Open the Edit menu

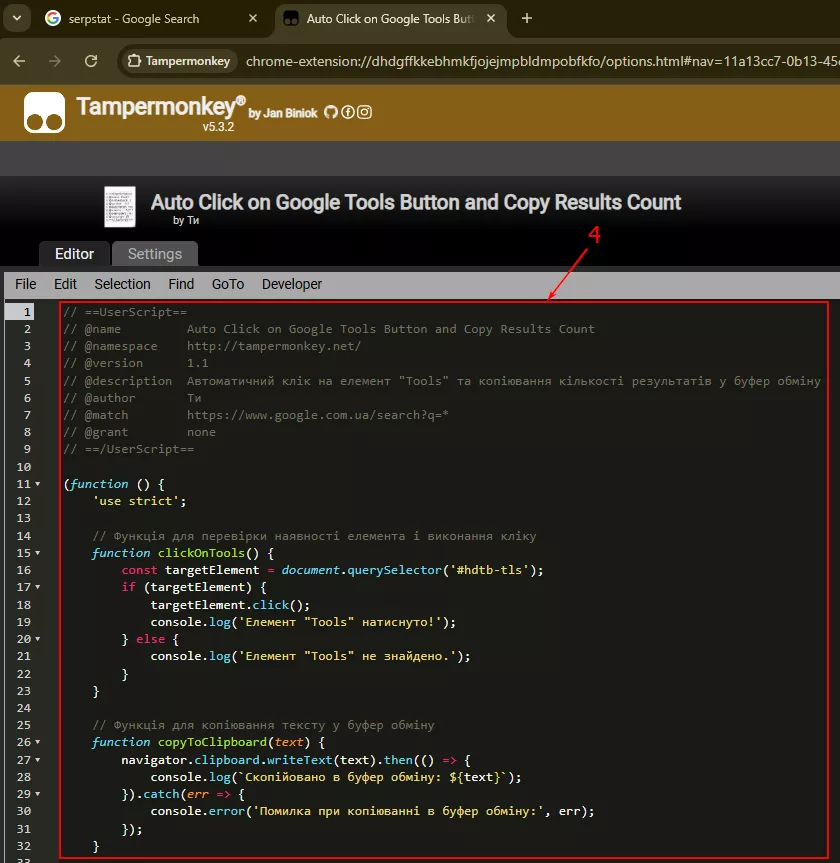click(x=66, y=284)
